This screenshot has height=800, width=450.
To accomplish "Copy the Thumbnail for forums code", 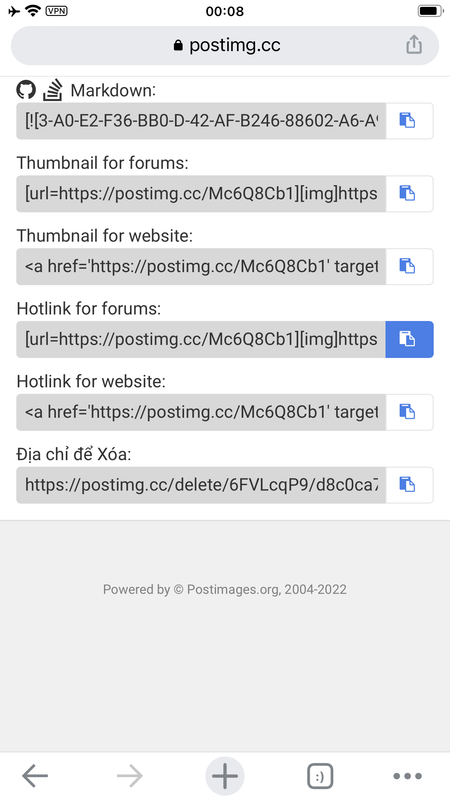I will (409, 194).
